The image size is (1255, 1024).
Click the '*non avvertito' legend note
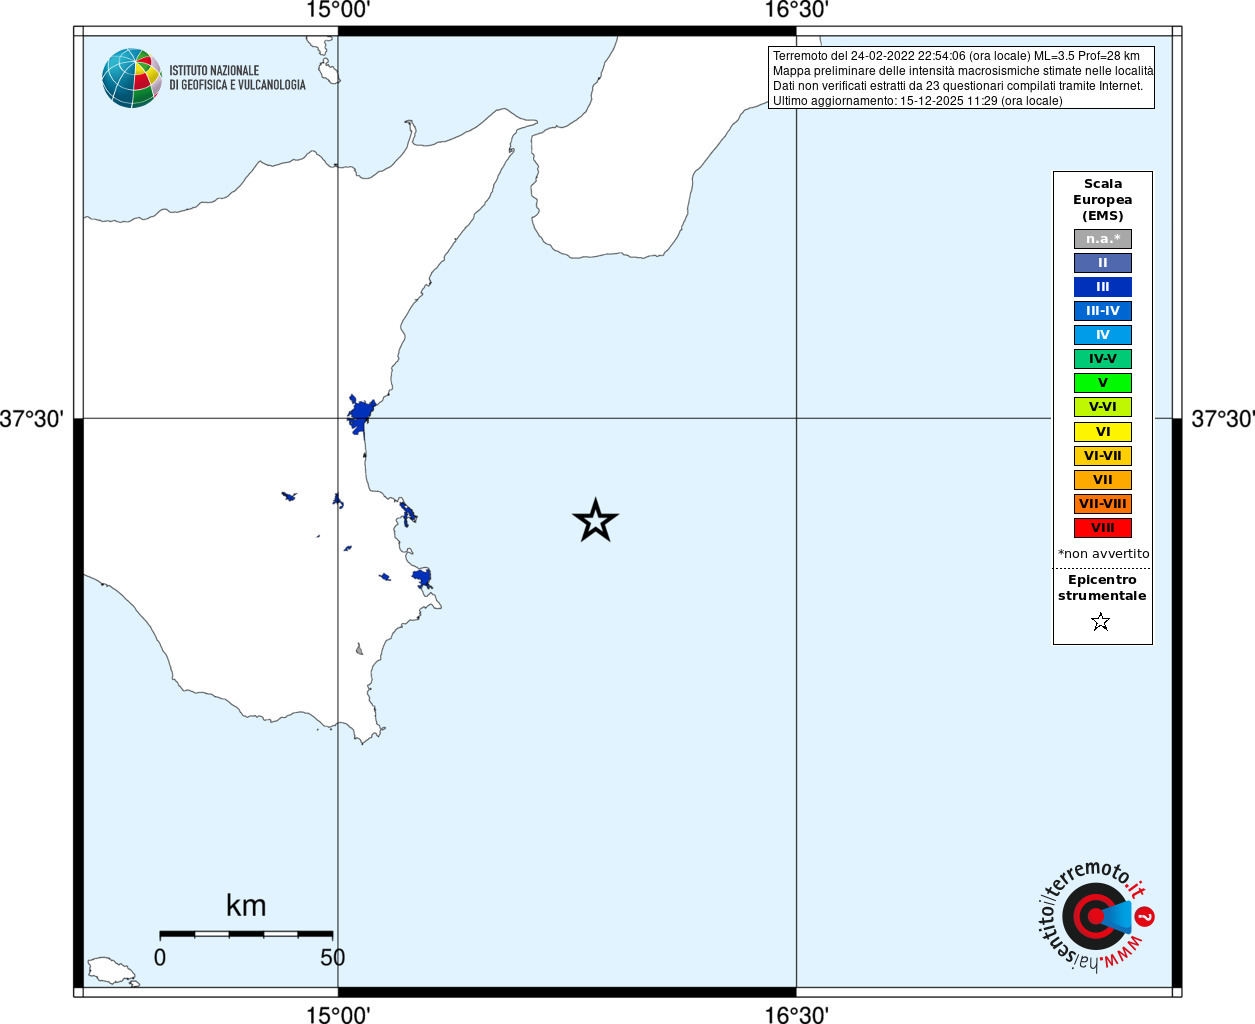[1104, 554]
